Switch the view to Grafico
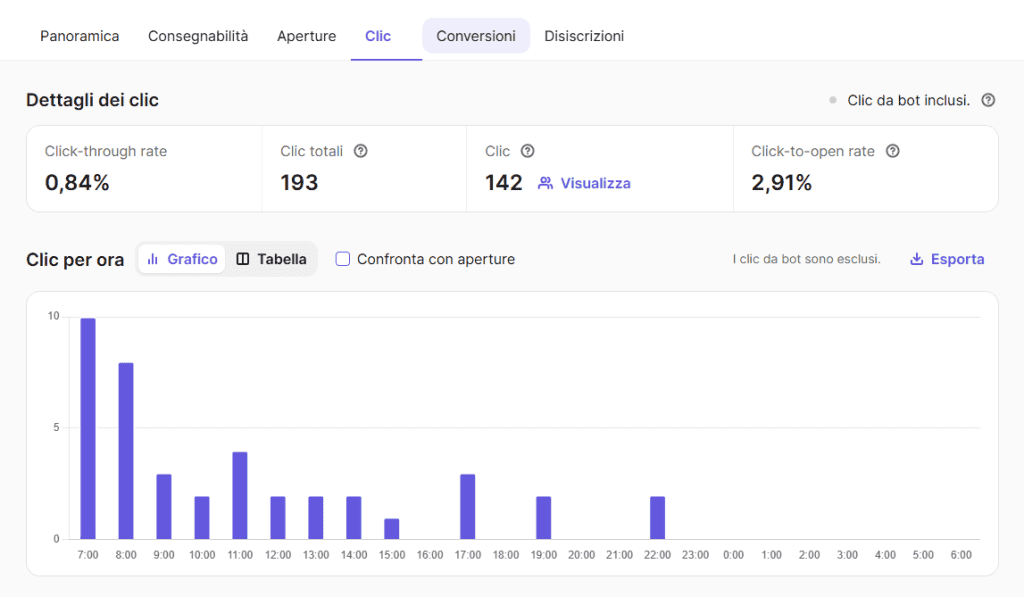 pyautogui.click(x=182, y=259)
